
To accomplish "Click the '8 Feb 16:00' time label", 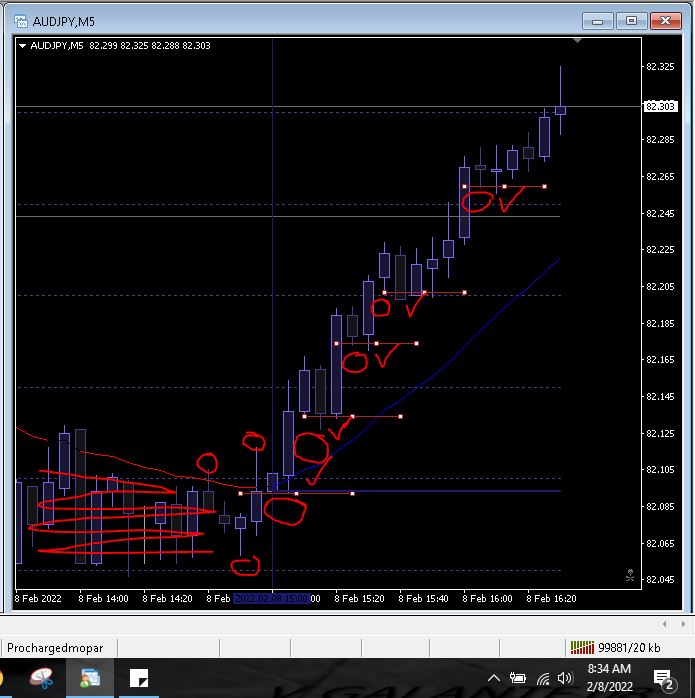I will pyautogui.click(x=487, y=599).
